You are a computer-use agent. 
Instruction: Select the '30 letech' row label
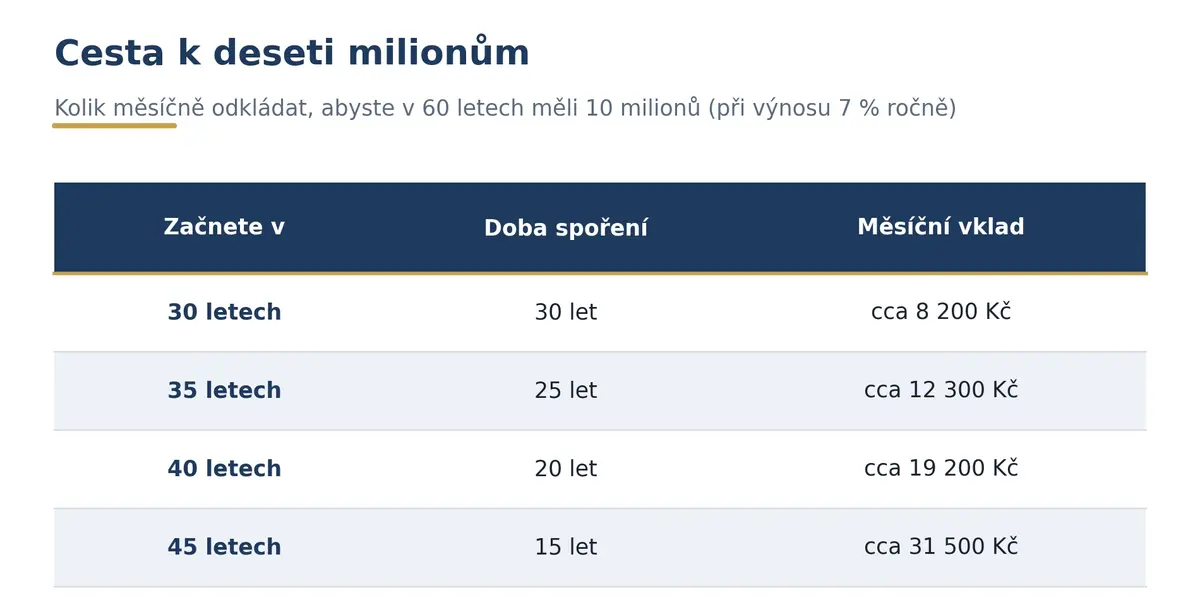[224, 313]
